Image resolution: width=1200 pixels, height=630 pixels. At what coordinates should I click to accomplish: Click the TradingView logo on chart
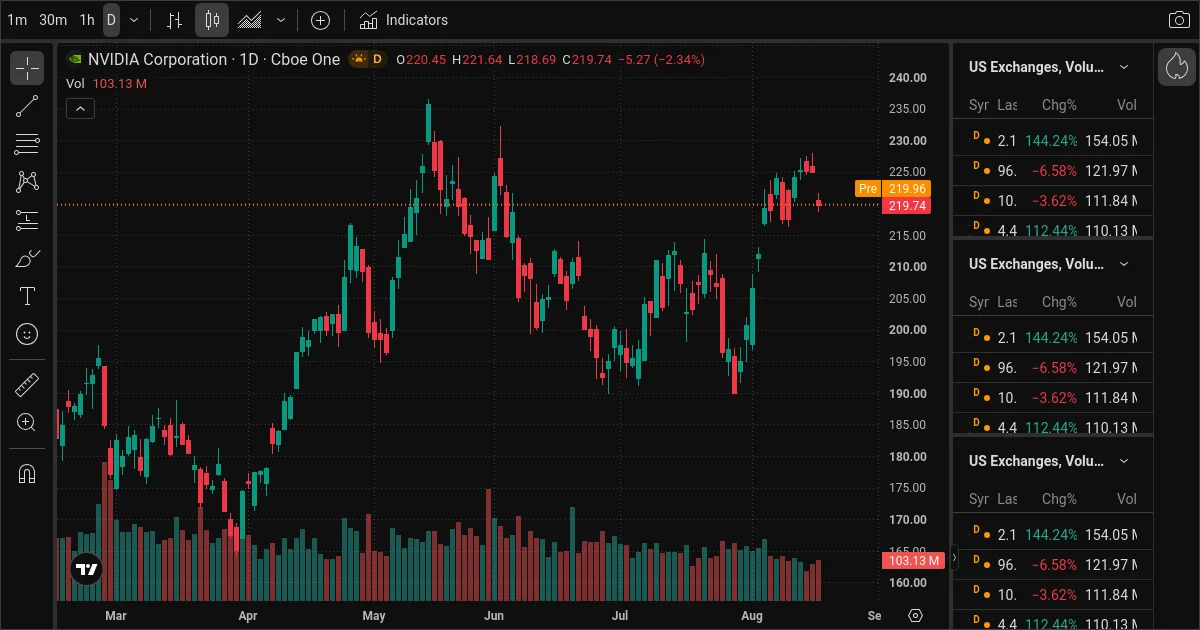87,570
